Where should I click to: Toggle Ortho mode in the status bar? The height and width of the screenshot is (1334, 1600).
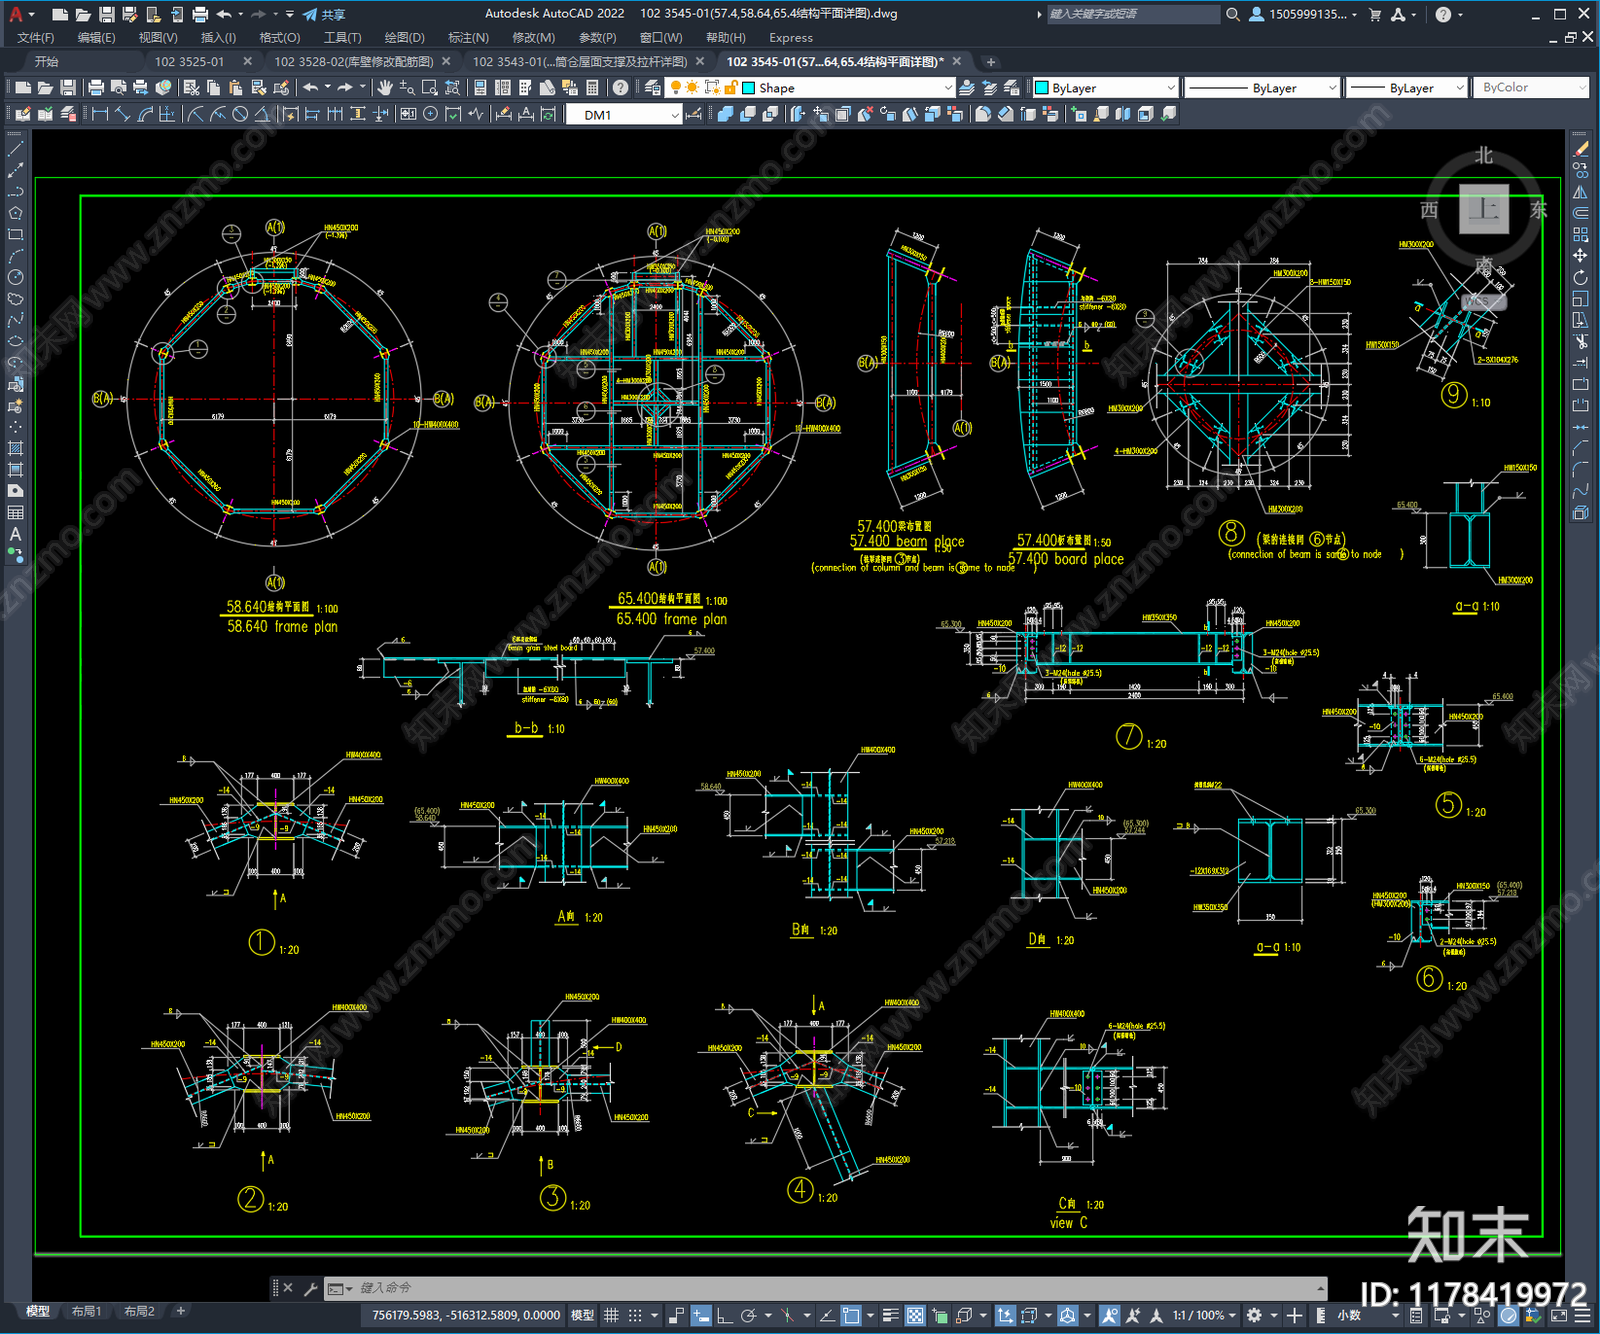723,1315
